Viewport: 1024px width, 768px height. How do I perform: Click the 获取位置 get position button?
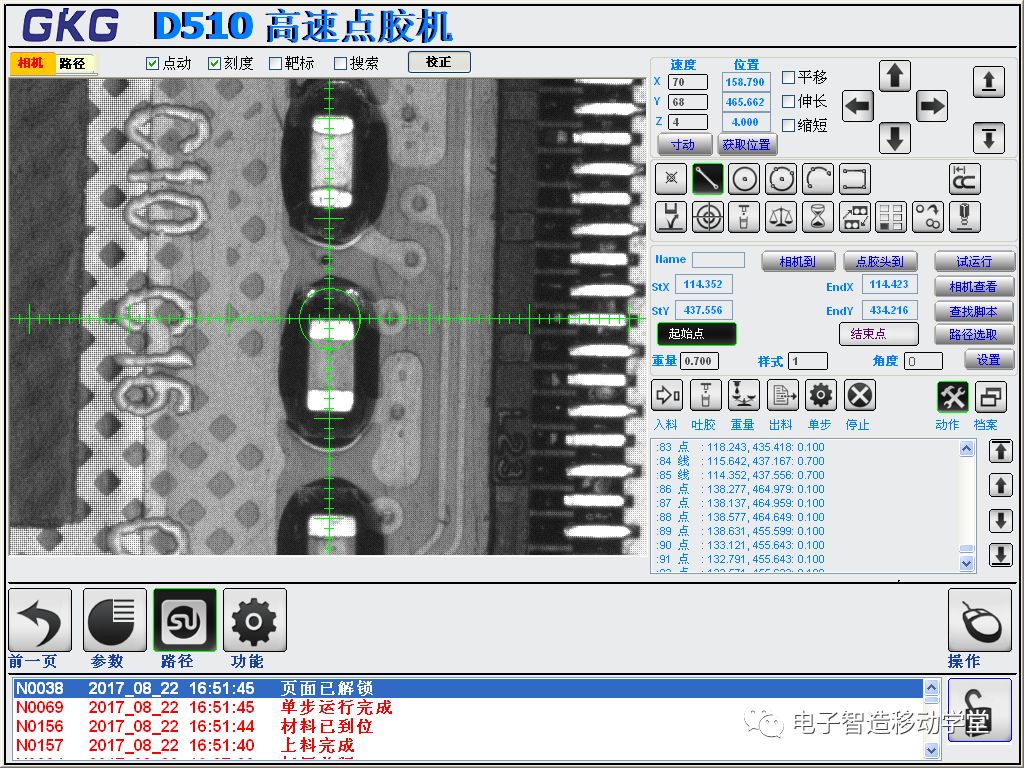(747, 144)
